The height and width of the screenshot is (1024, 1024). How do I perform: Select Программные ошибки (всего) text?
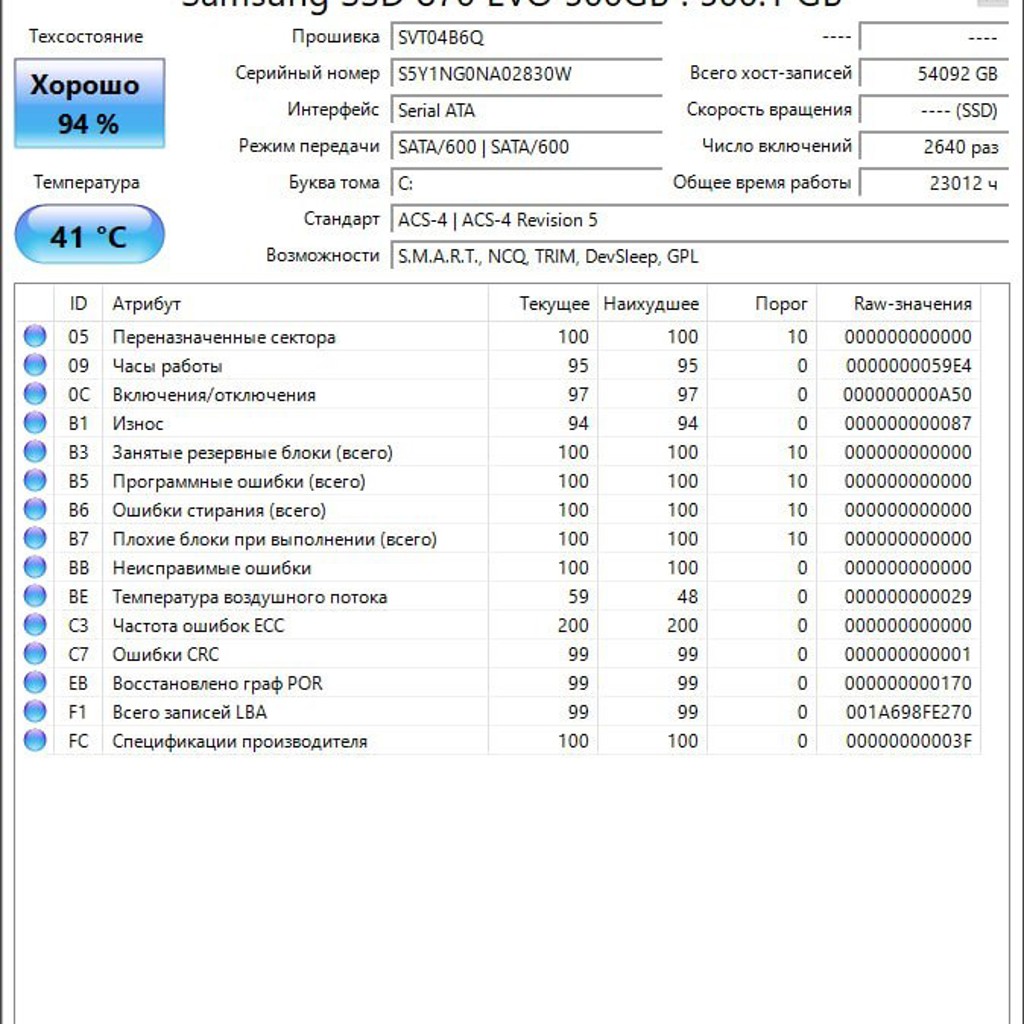[239, 481]
